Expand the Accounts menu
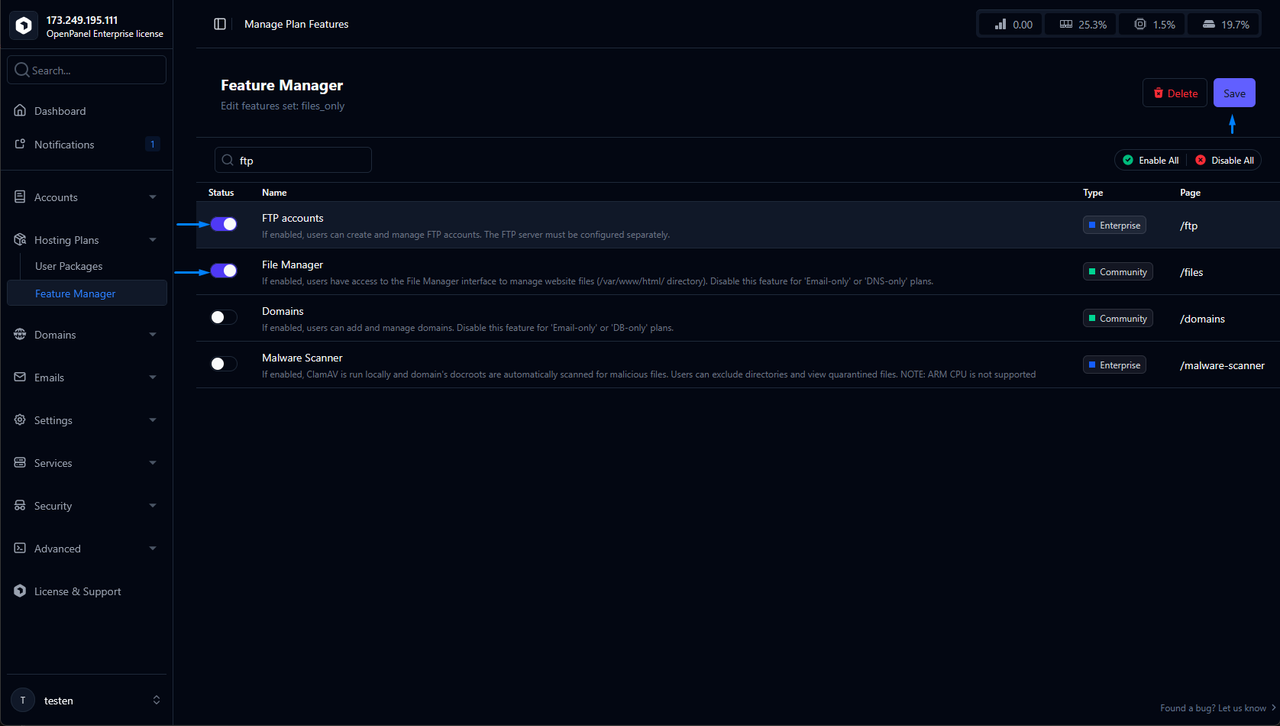Image resolution: width=1280 pixels, height=726 pixels. (x=153, y=198)
